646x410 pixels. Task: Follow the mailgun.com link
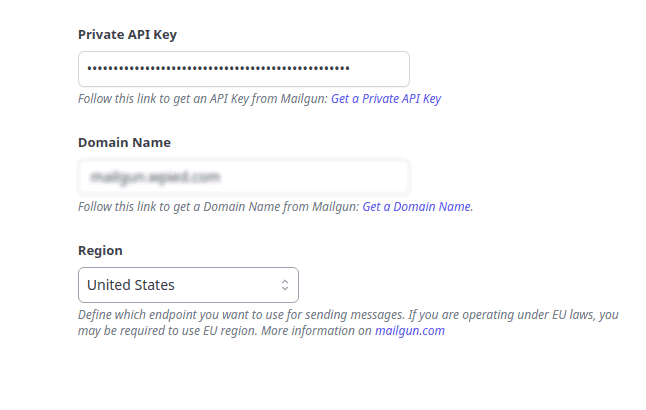[x=410, y=331]
